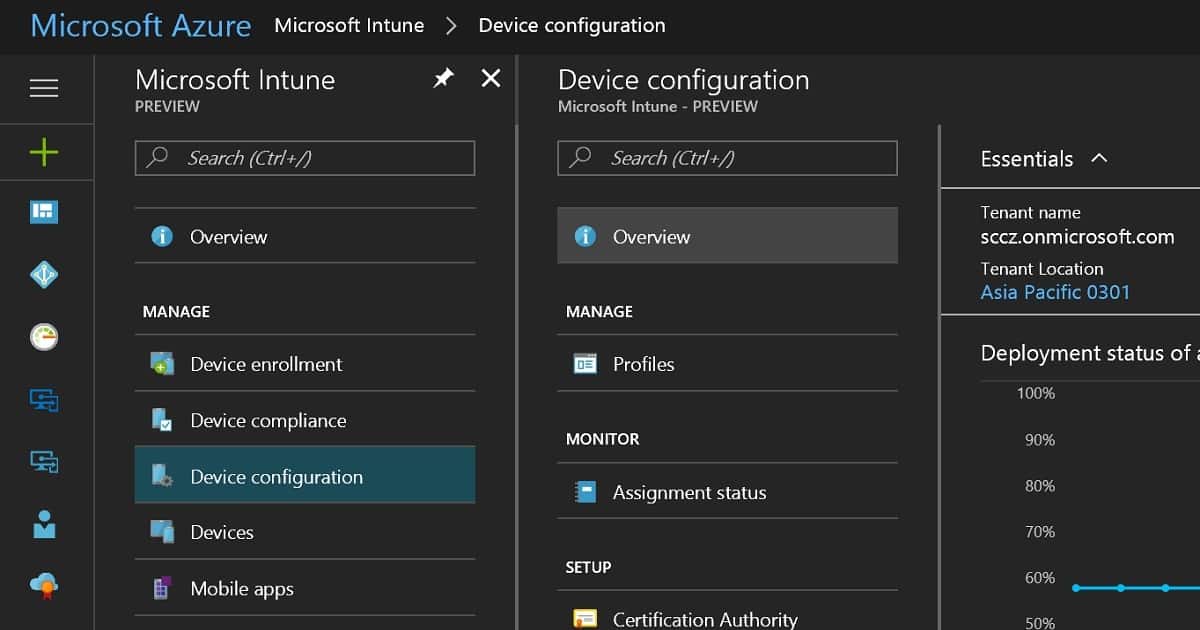The height and width of the screenshot is (630, 1200).
Task: Click the Devices icon in the Intune menu
Action: [x=162, y=532]
